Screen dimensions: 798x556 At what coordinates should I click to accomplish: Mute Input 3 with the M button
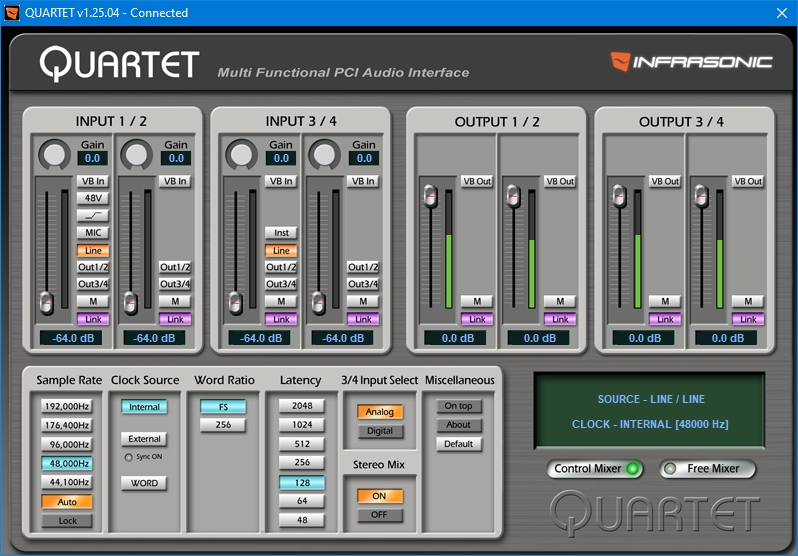(x=281, y=301)
